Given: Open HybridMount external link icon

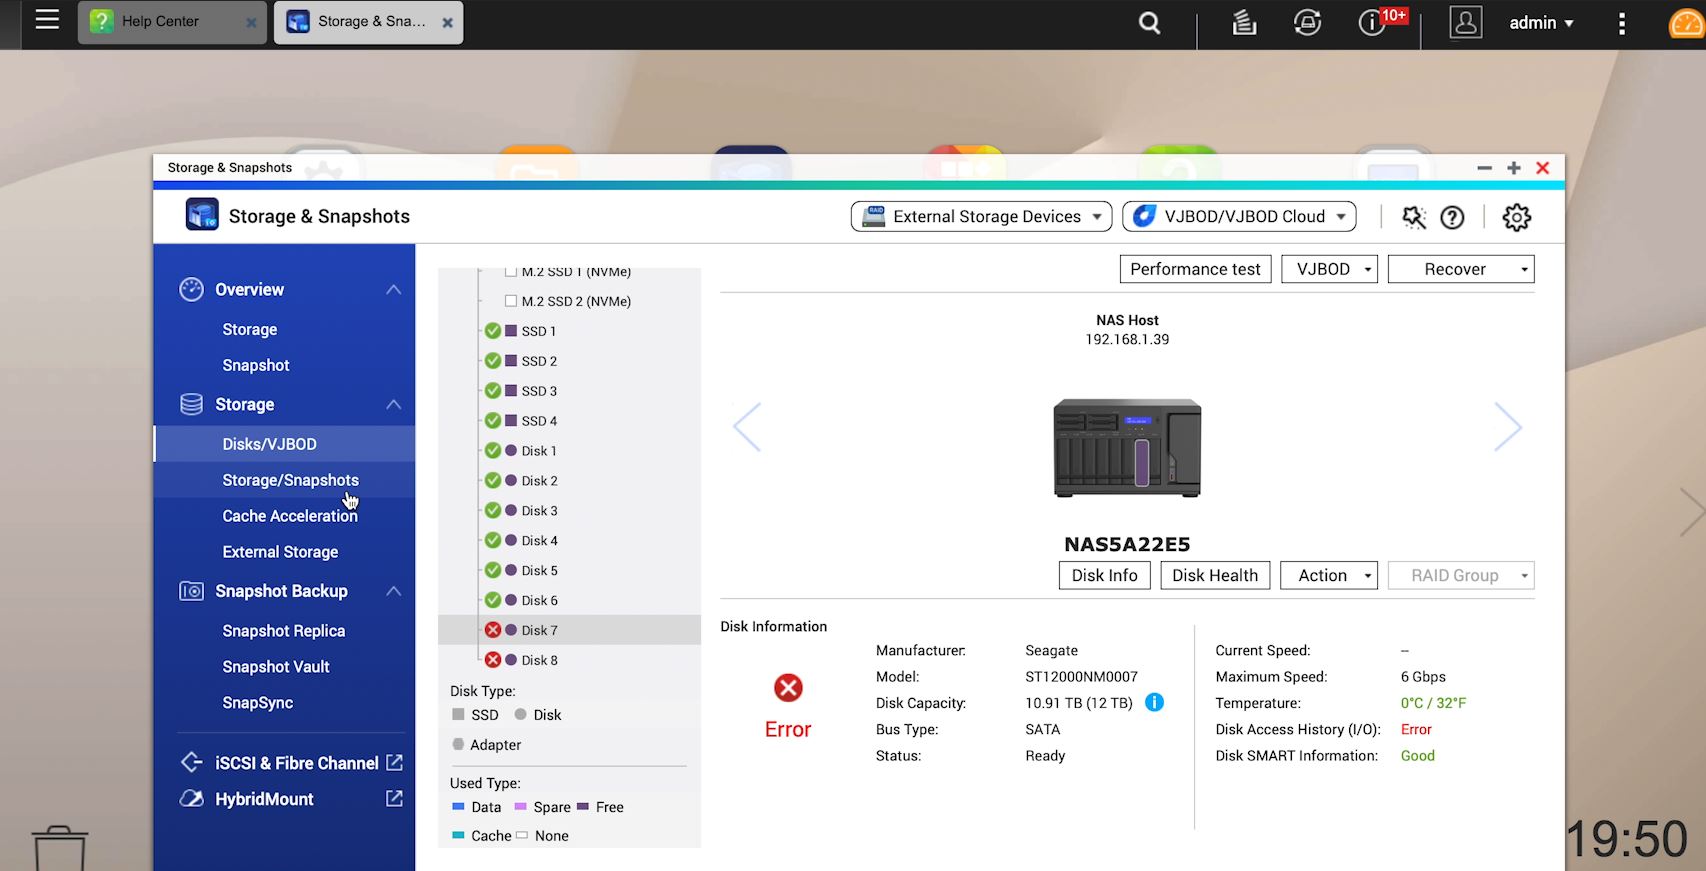Looking at the screenshot, I should coord(394,799).
